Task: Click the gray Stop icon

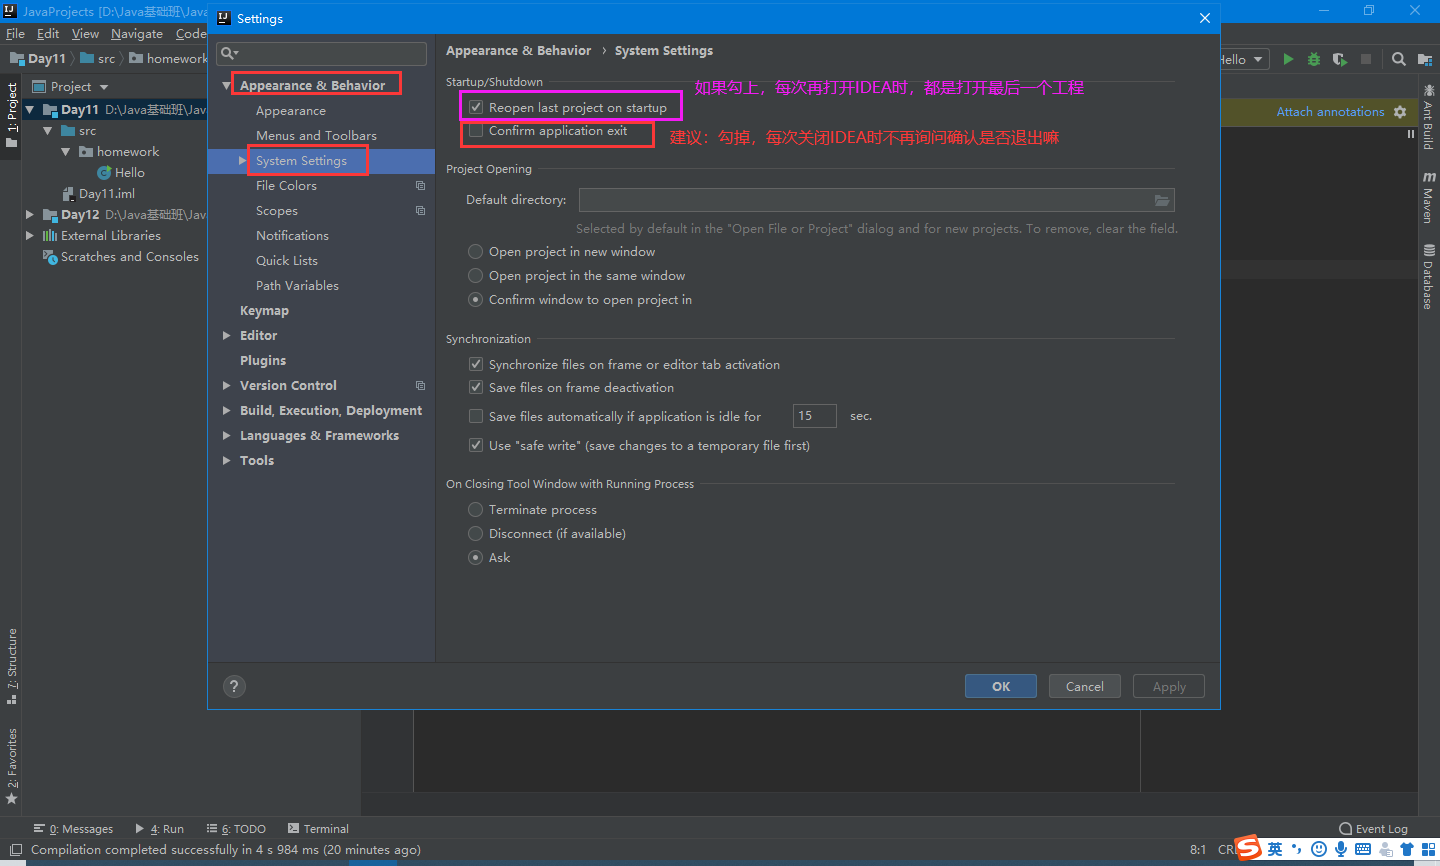Action: coord(1366,59)
